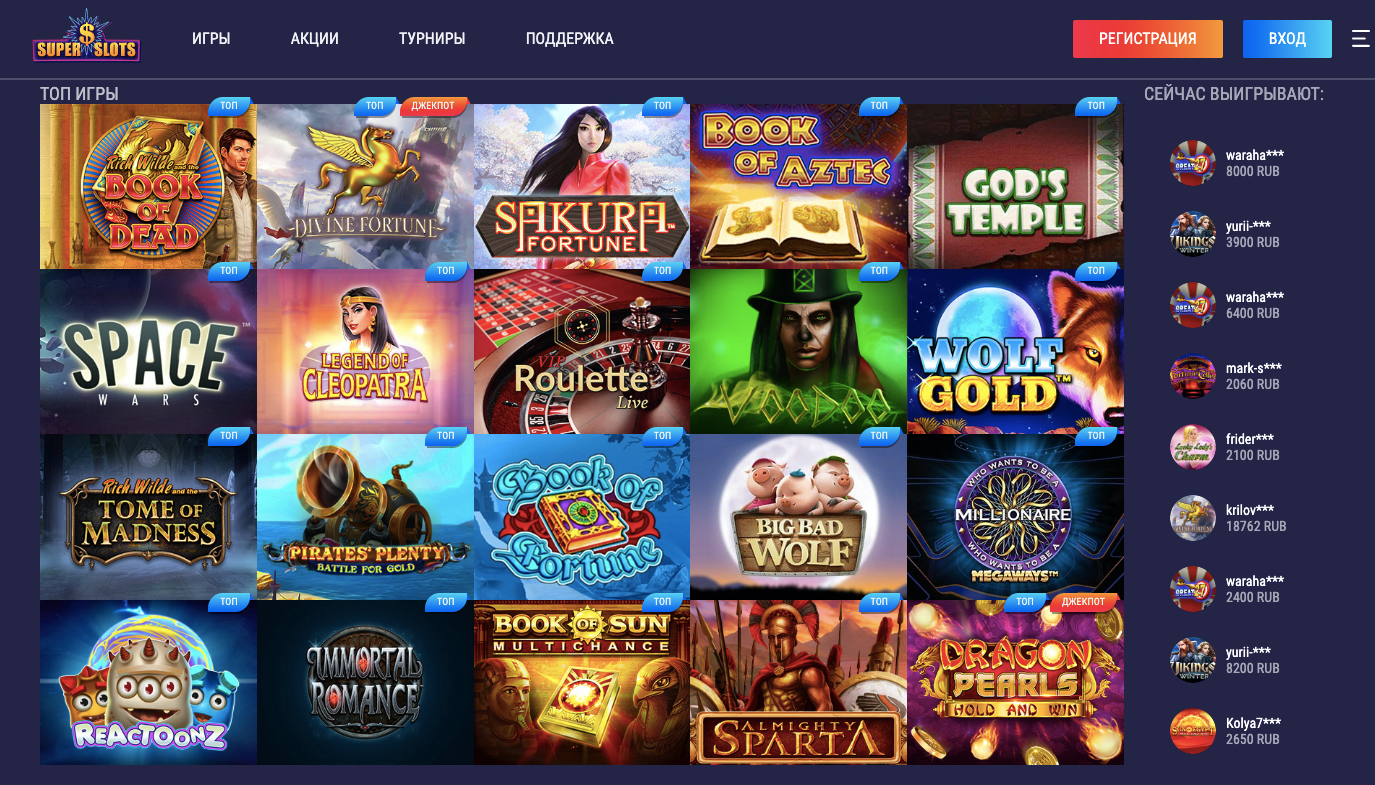Click the ДЖЕКПОТ badge on Dragon Pearls
Screen dimensions: 1375x785
tap(1084, 602)
